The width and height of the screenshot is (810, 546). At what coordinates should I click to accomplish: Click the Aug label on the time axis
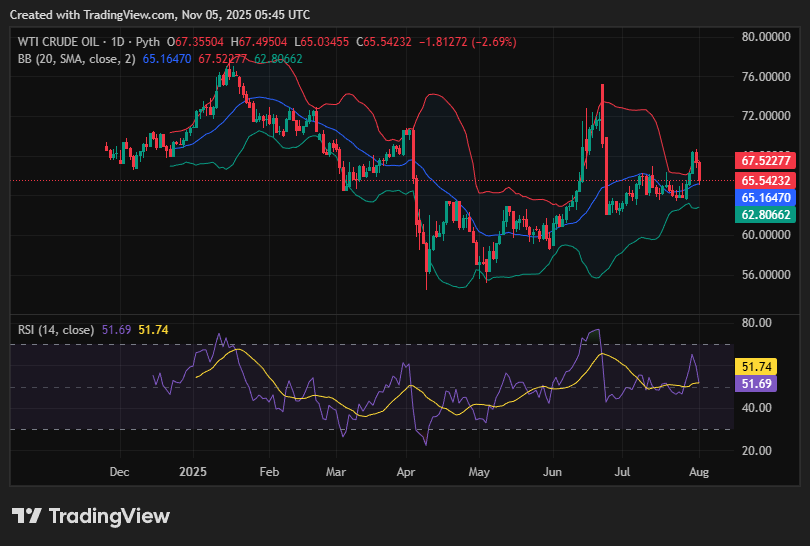699,470
